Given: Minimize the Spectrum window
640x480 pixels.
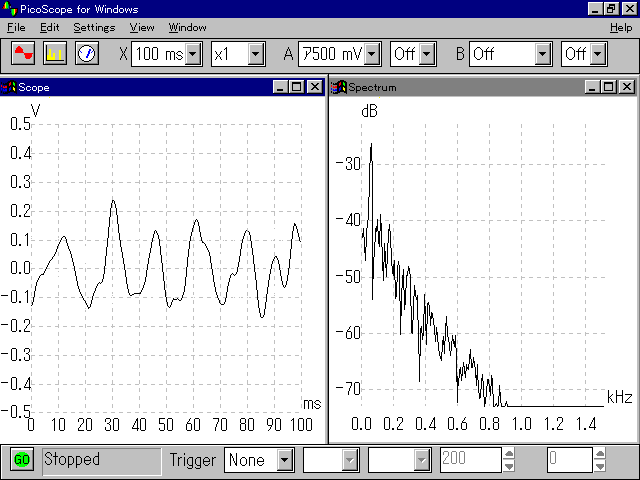Looking at the screenshot, I should [592, 87].
